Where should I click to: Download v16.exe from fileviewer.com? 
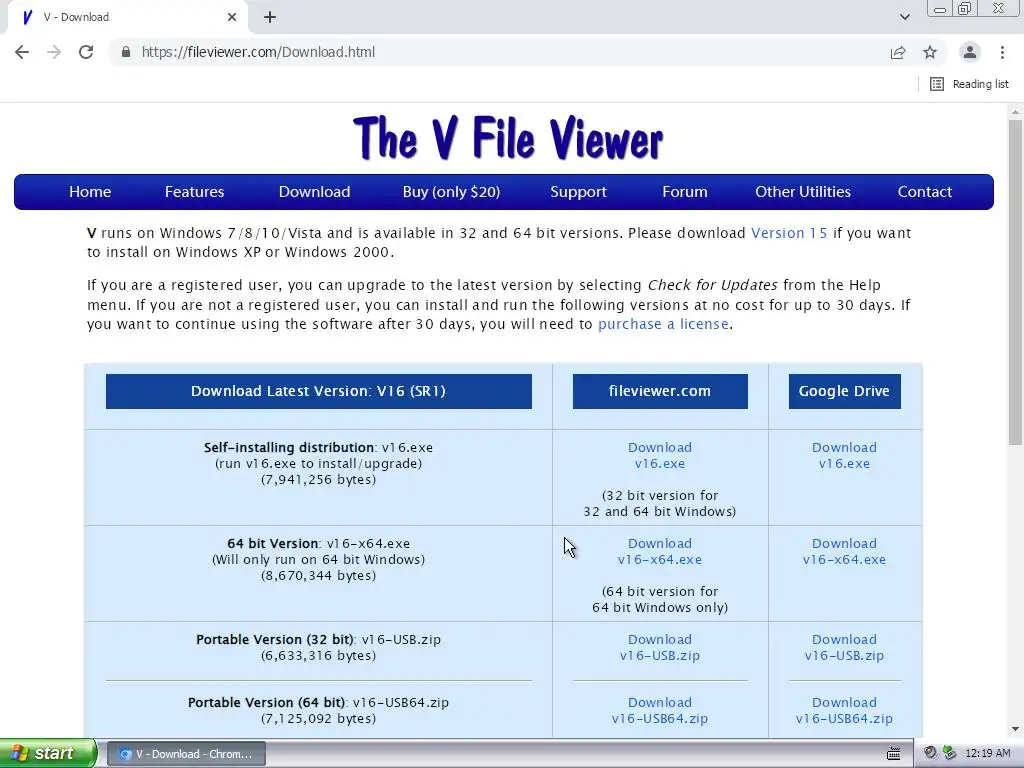tap(660, 455)
